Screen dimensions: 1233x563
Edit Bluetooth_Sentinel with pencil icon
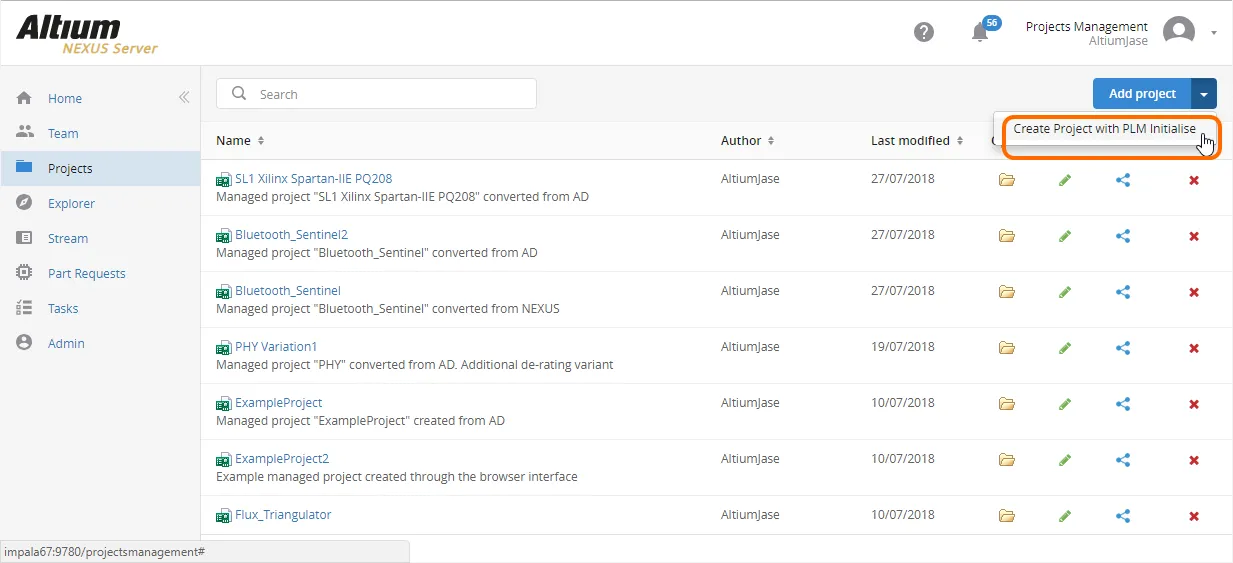coord(1065,292)
